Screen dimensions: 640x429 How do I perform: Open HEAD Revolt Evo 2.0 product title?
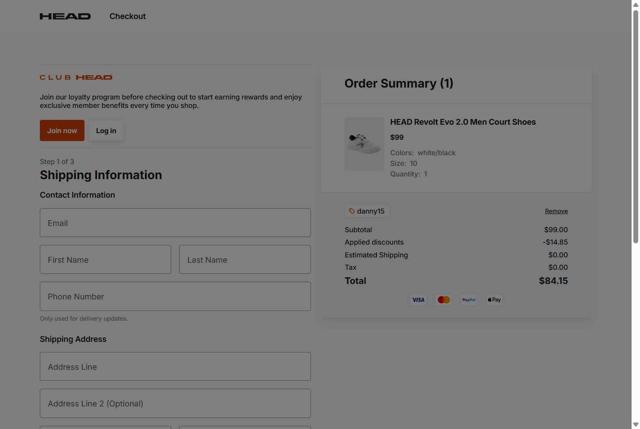(x=463, y=122)
